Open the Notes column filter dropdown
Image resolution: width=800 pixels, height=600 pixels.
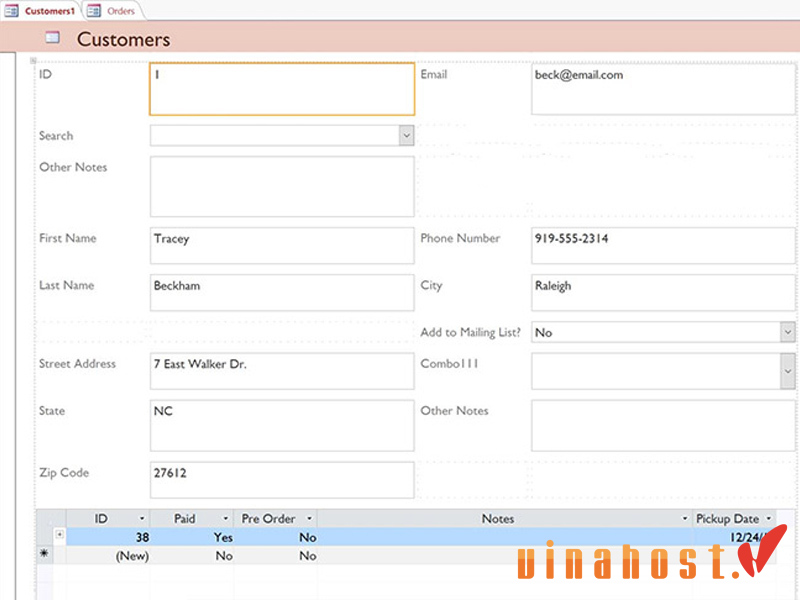point(685,518)
